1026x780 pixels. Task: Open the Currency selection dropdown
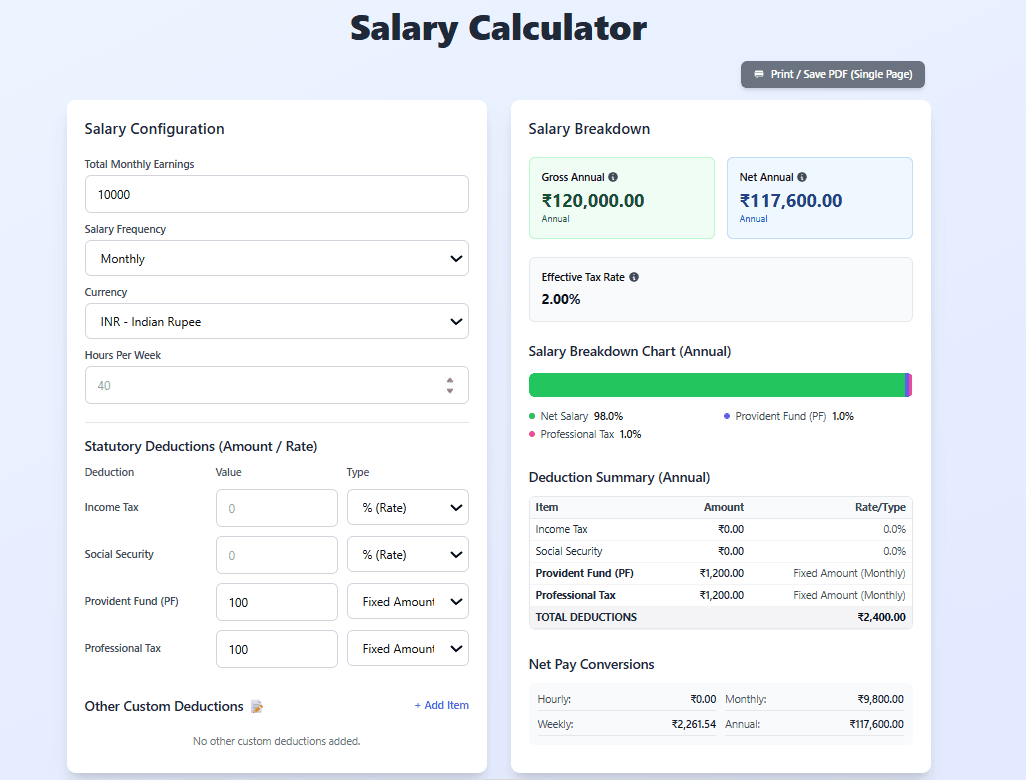[277, 321]
